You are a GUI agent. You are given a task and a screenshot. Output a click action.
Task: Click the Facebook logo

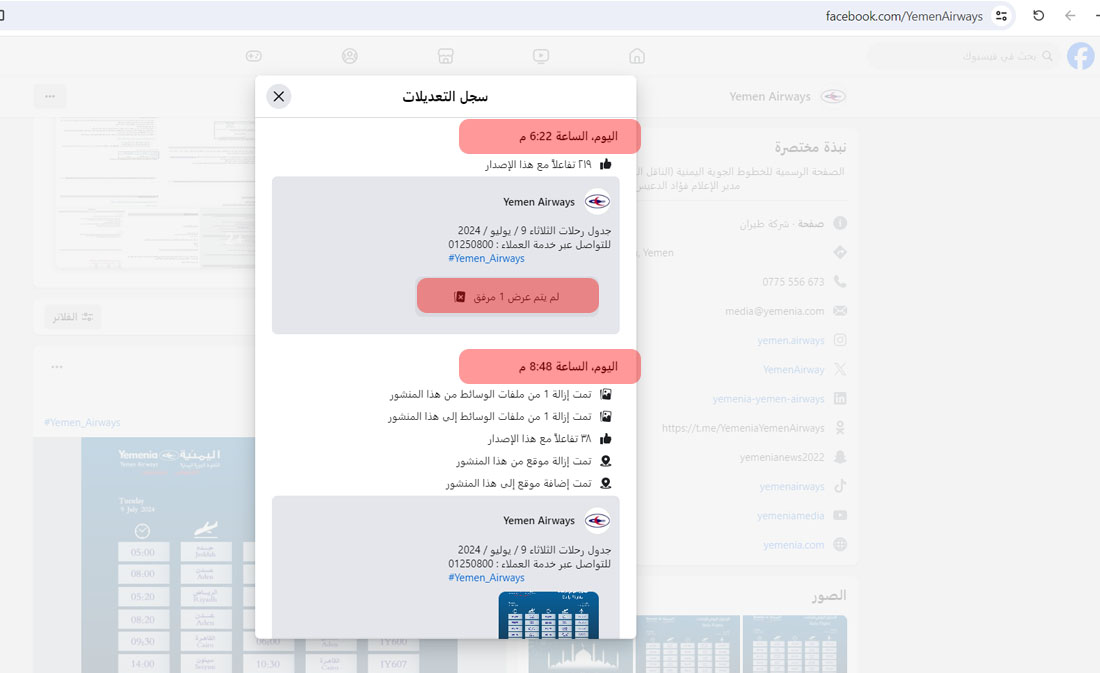[x=1081, y=56]
